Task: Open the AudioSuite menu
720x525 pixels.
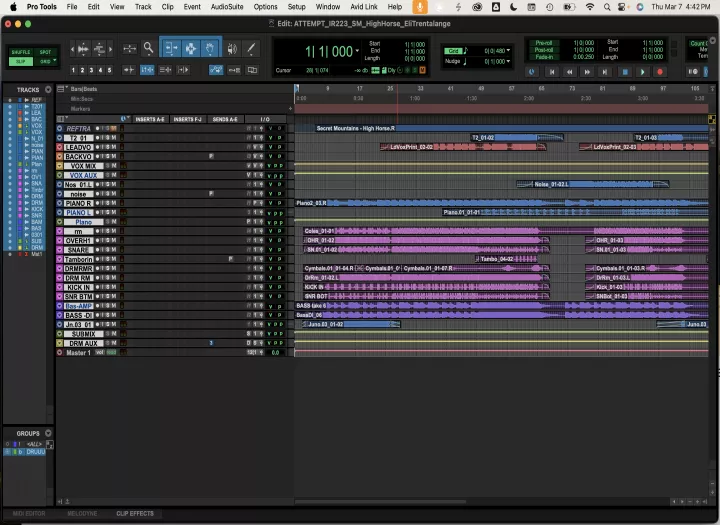Action: [x=227, y=7]
